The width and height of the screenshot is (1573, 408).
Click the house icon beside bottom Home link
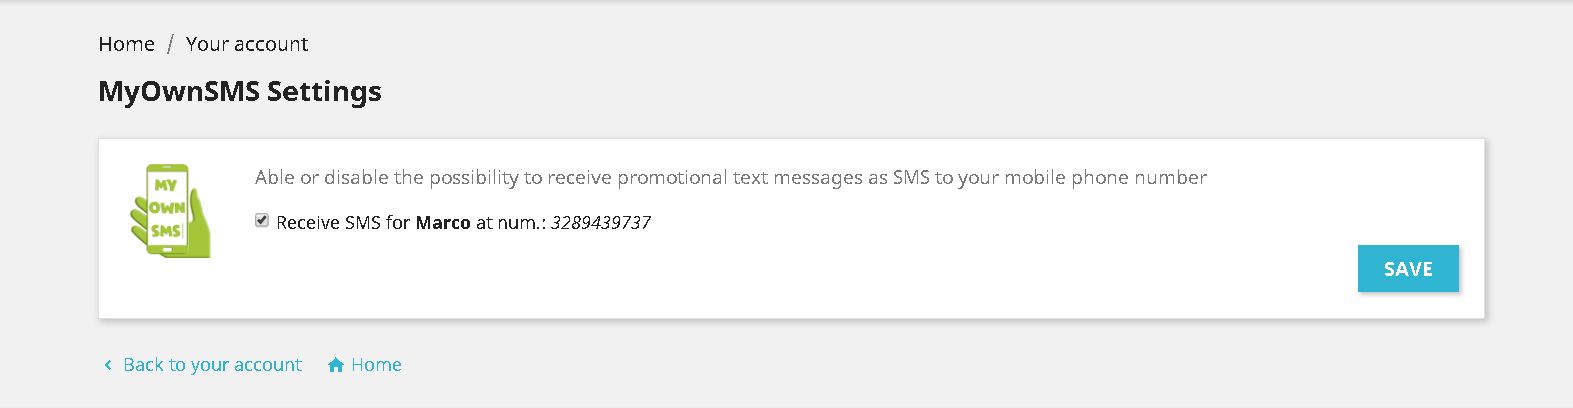[336, 365]
